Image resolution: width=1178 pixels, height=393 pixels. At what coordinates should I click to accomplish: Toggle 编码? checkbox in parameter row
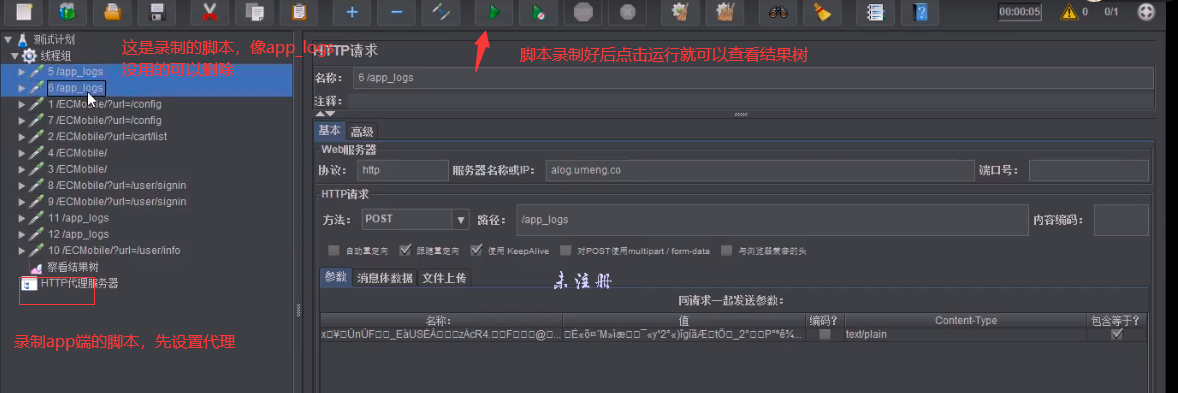pos(825,334)
